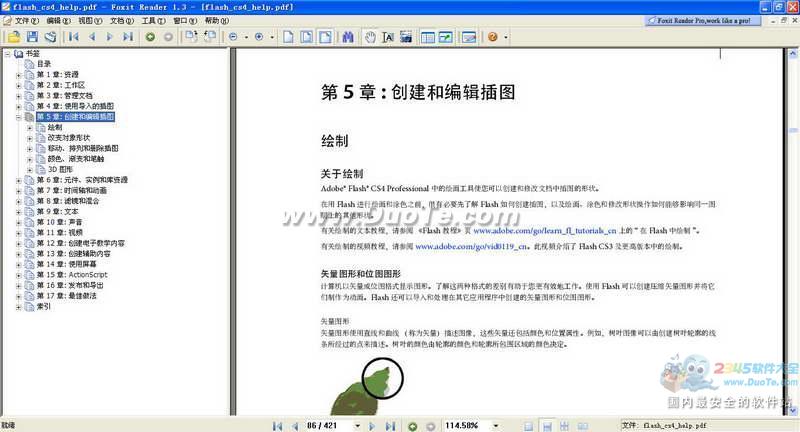Screen dimensions: 800x432
Task: Expand the 3D 图形 sub-bookmark
Action: pyautogui.click(x=30, y=169)
